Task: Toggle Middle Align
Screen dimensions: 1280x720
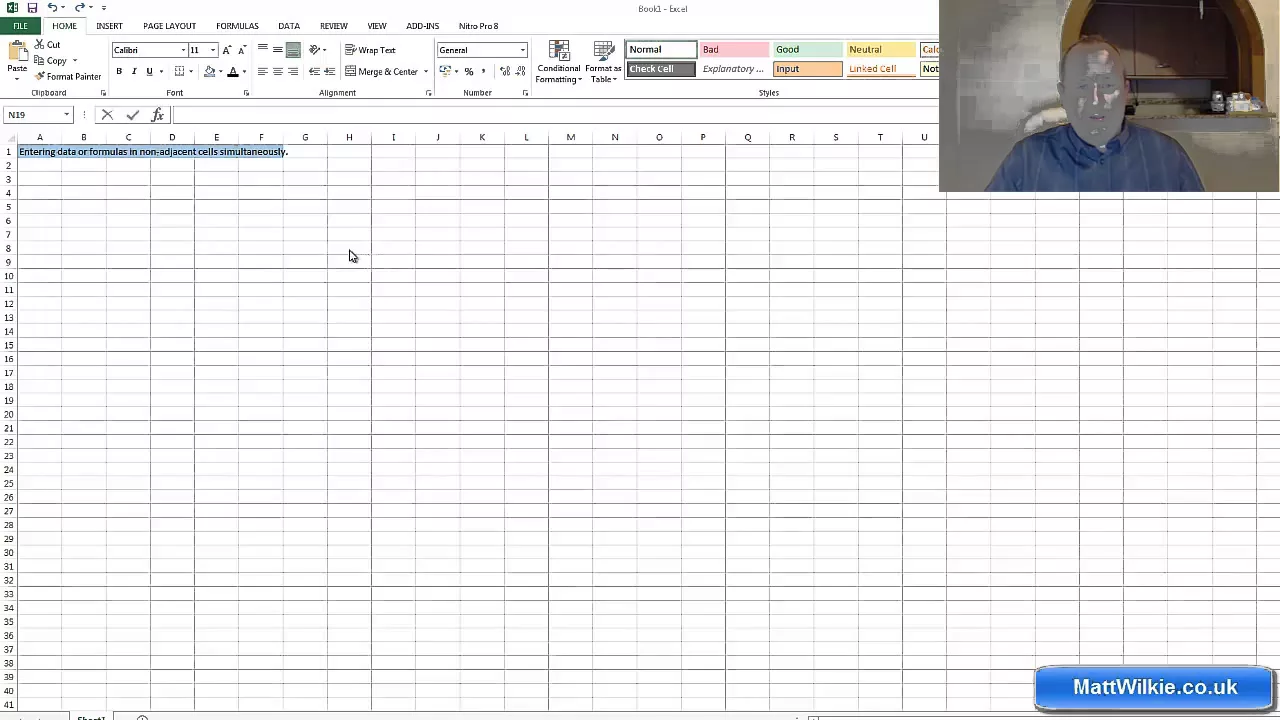Action: click(277, 50)
